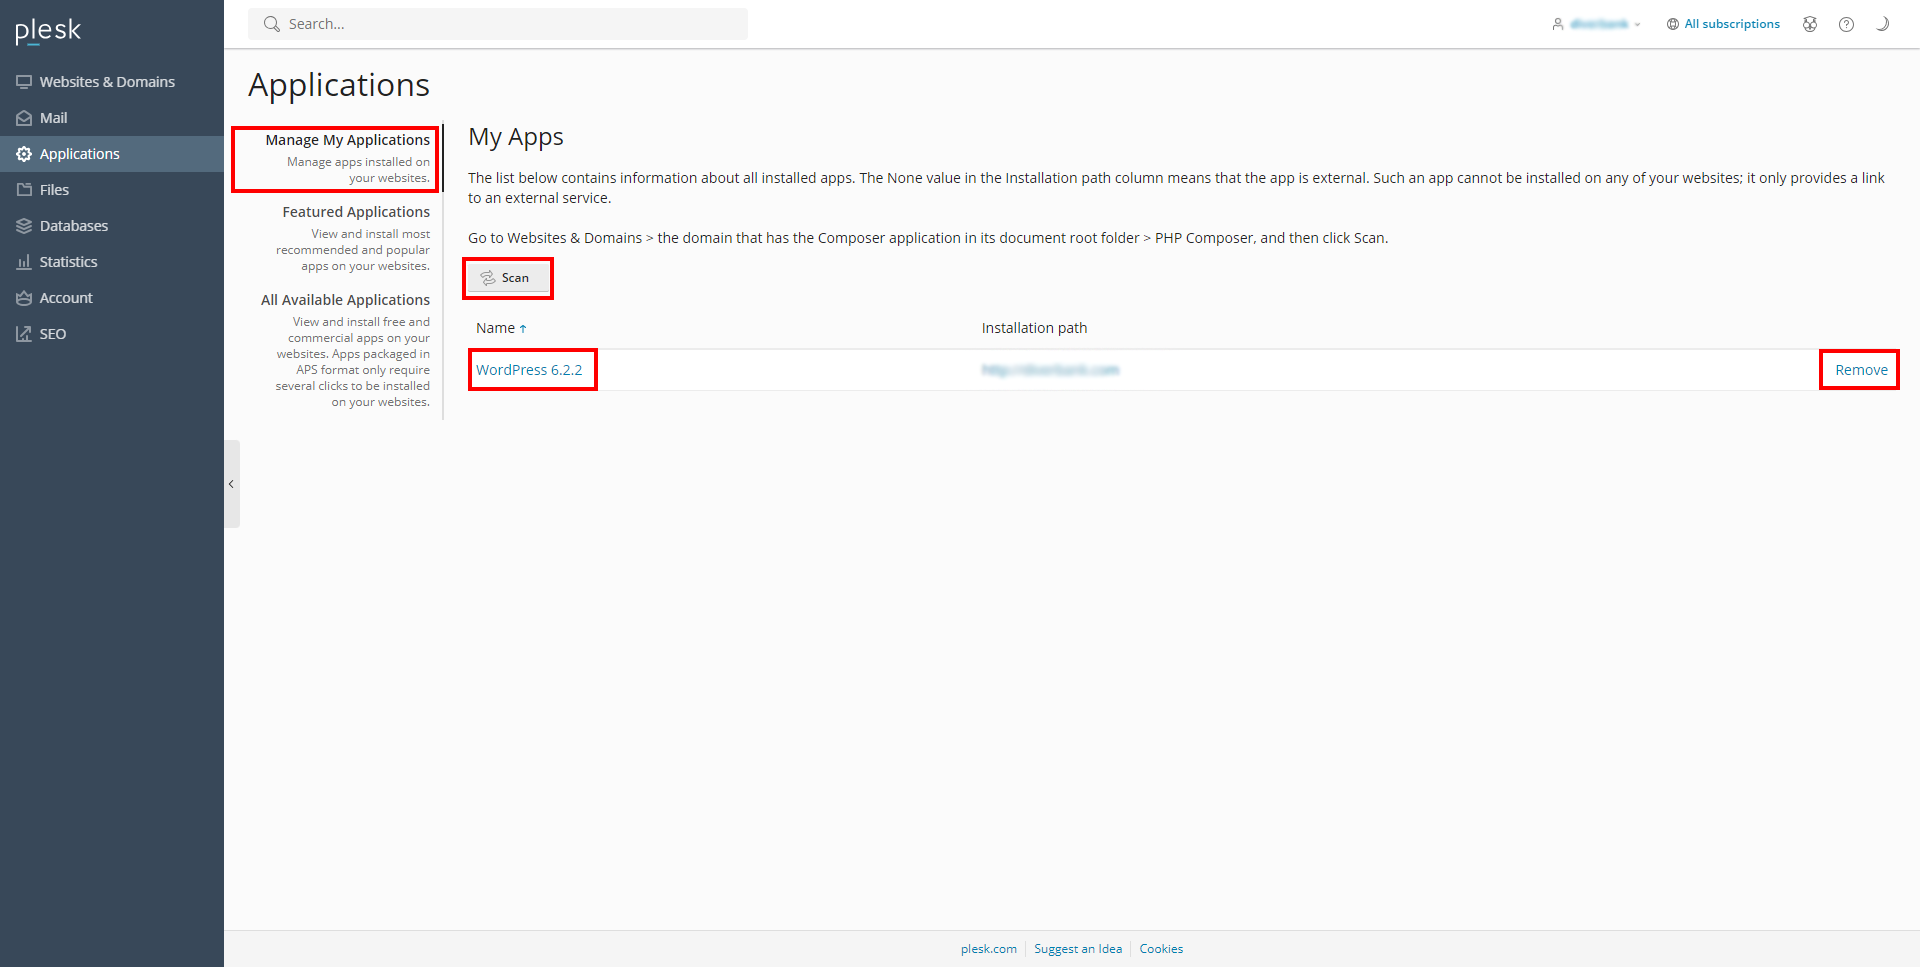Open the user account dropdown menu
This screenshot has height=967, width=1920.
1597,24
